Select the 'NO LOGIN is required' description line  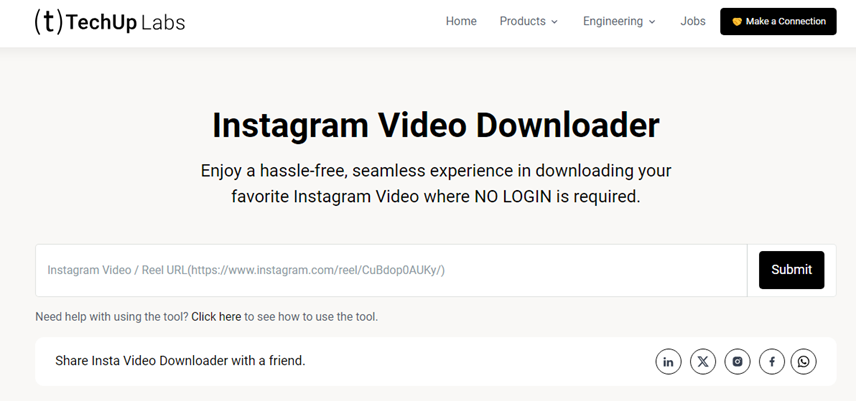click(x=436, y=196)
